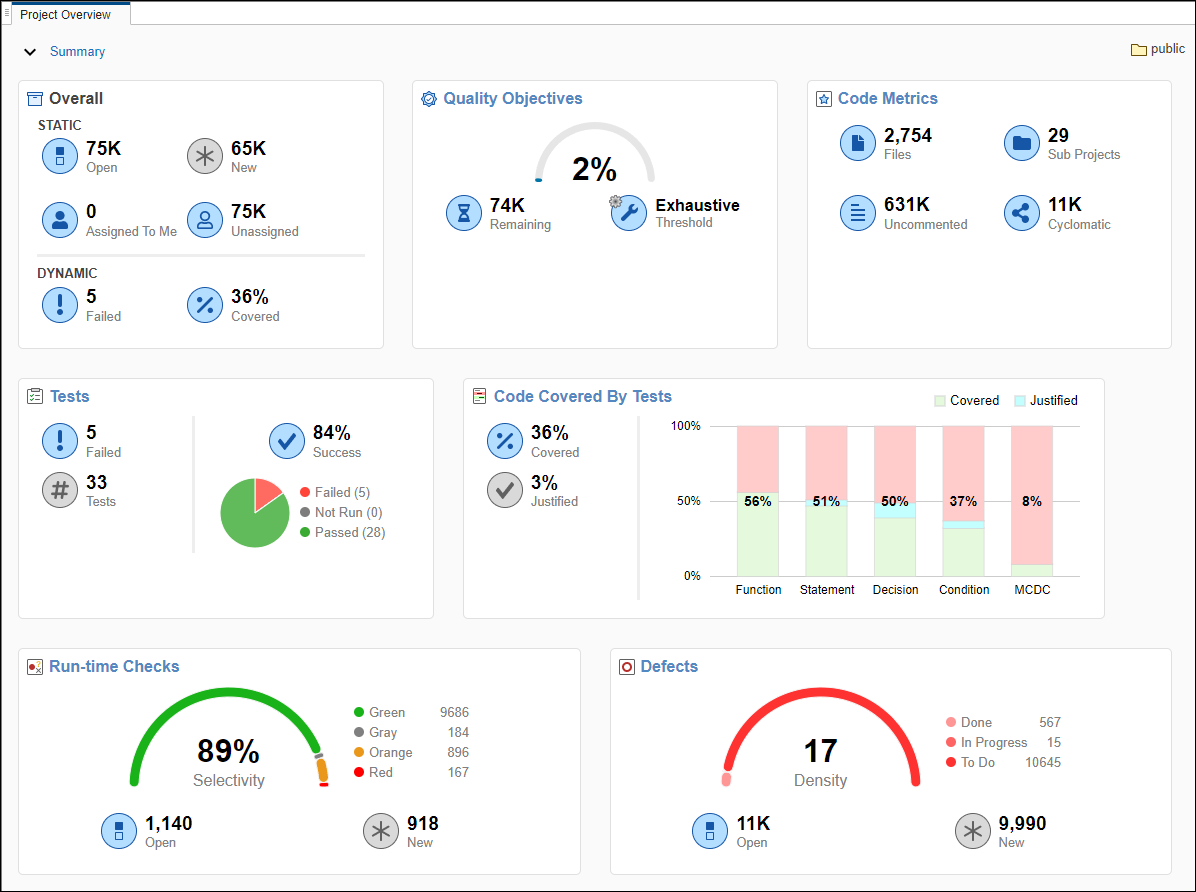Click the MCDC coverage bar
1196x892 pixels.
coord(1032,500)
